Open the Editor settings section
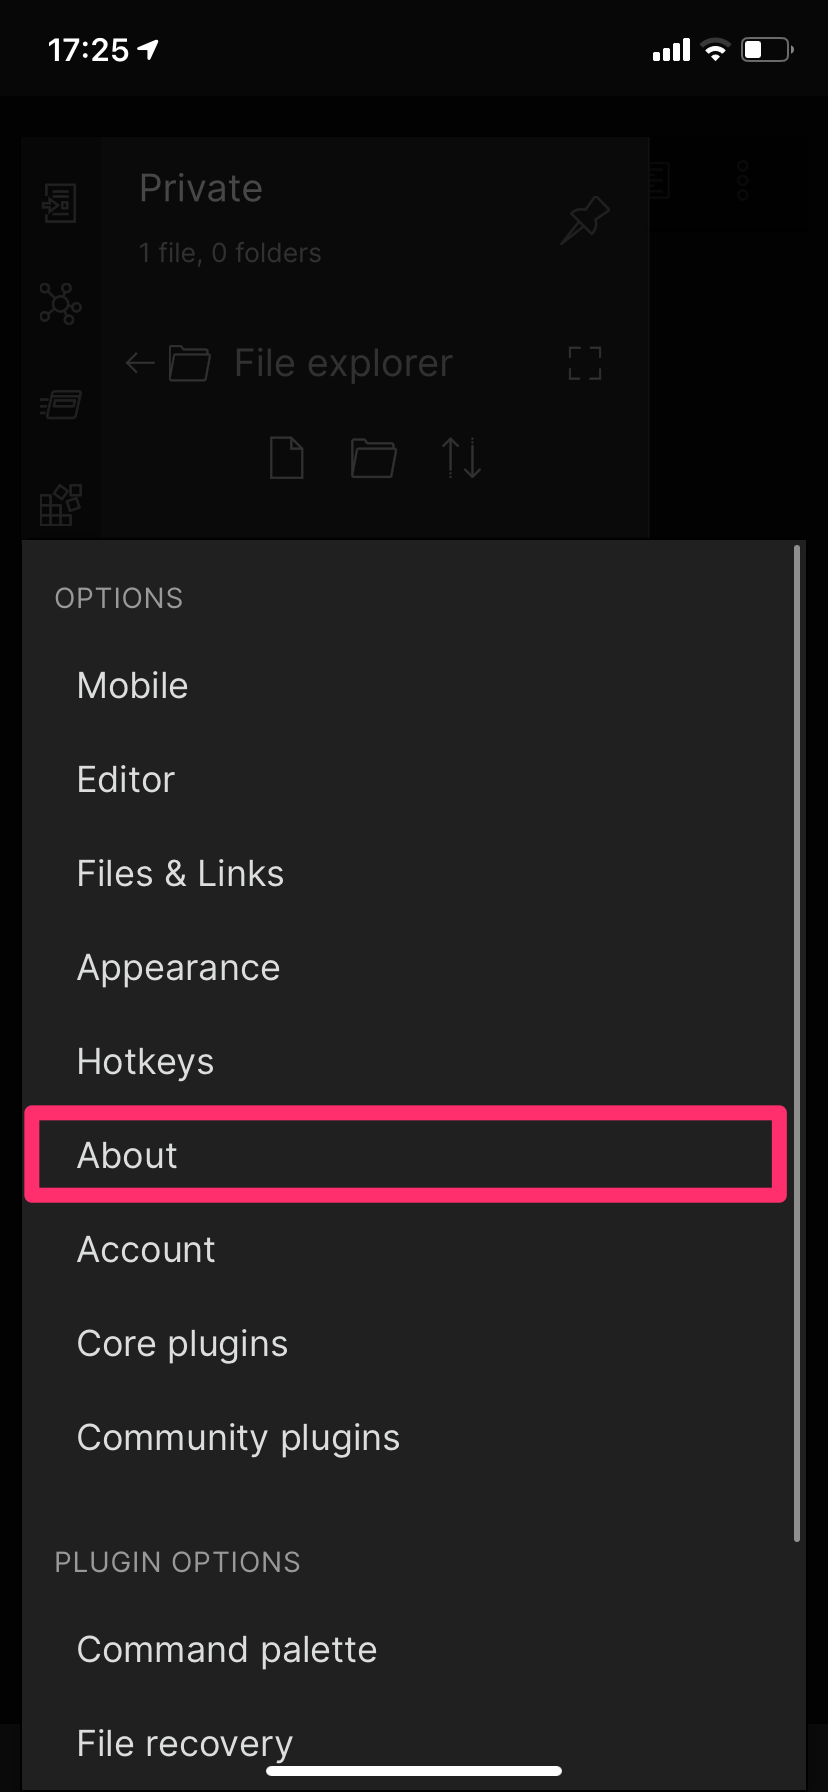 tap(126, 780)
